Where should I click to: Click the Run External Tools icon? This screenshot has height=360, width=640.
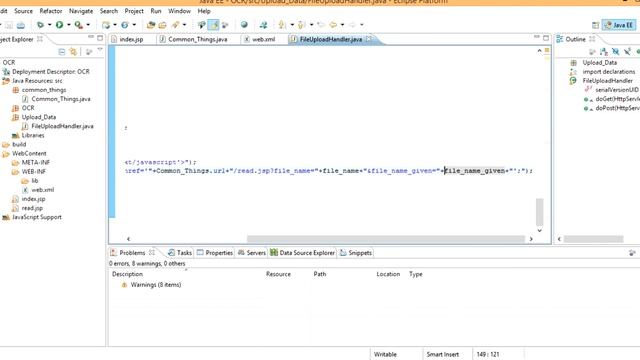(x=78, y=25)
